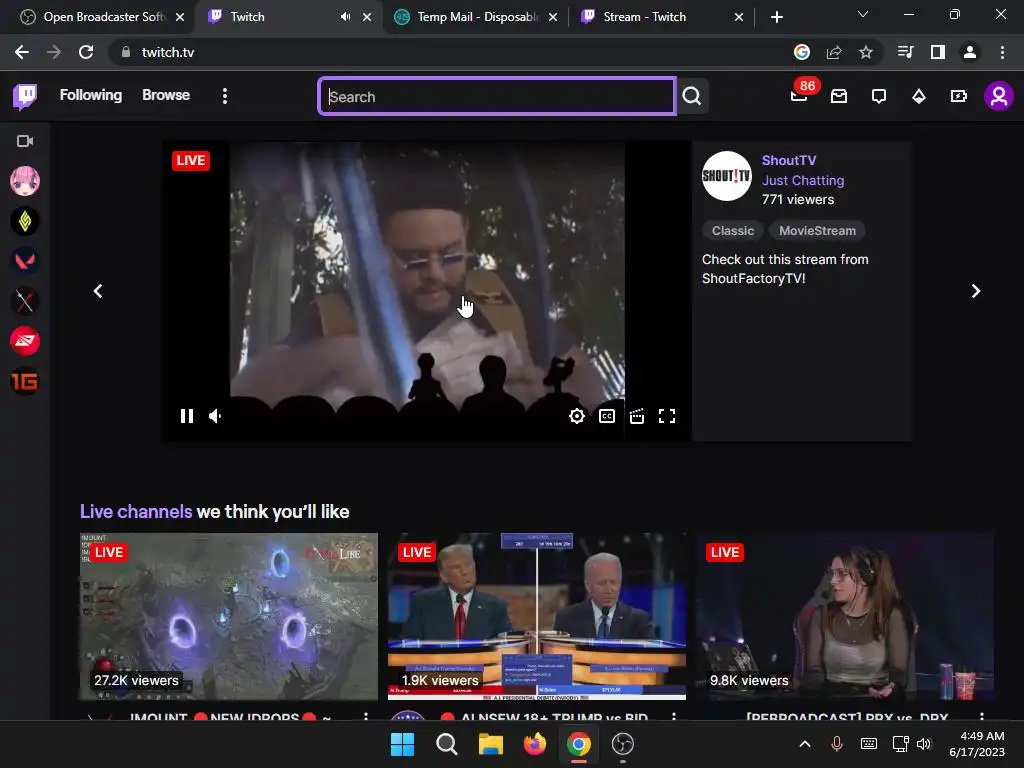Show next featured stream in carousel

[976, 291]
